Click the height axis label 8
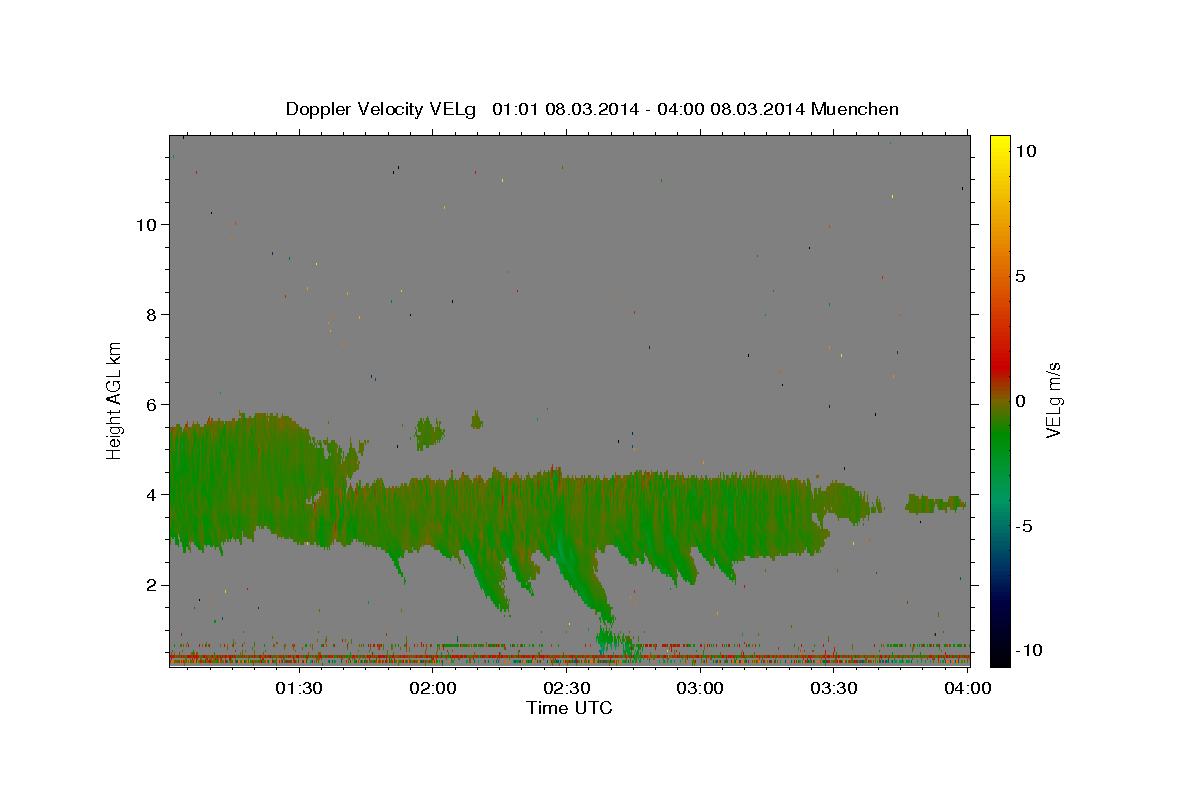The image size is (1200, 800). pyautogui.click(x=151, y=314)
